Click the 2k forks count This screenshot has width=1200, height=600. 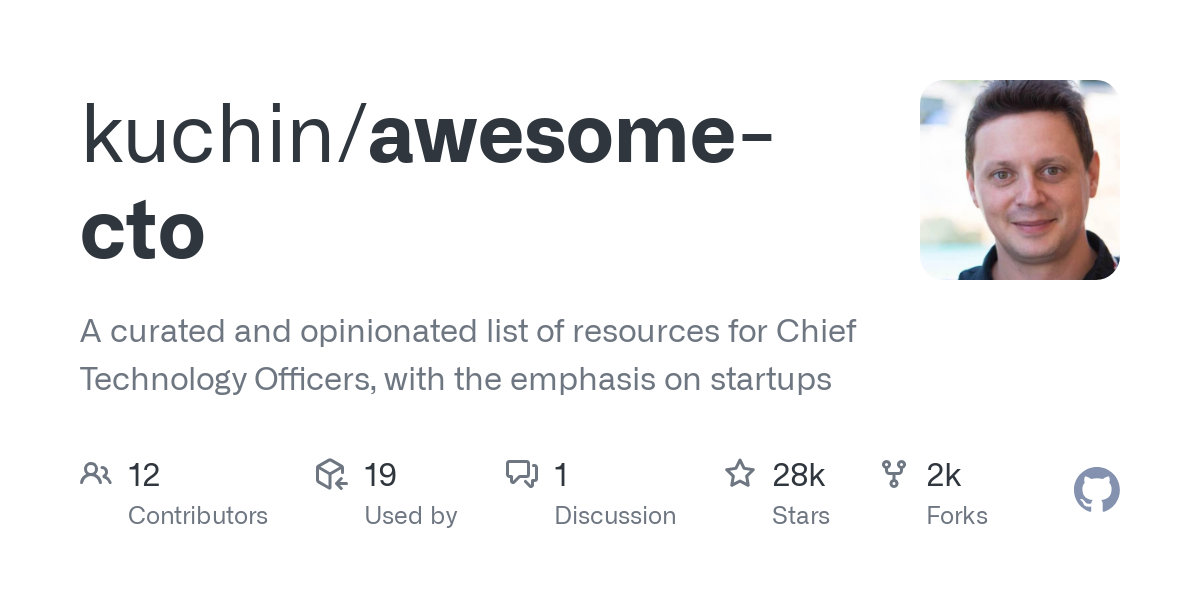(943, 475)
